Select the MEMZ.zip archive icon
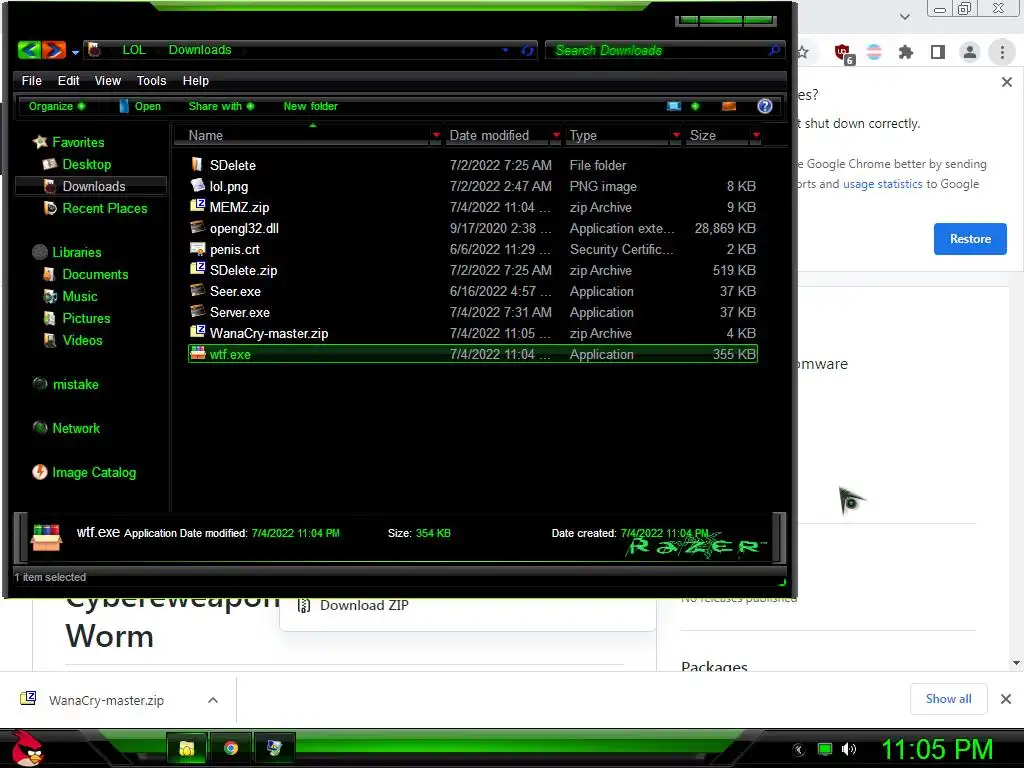This screenshot has width=1024, height=768. pos(197,206)
